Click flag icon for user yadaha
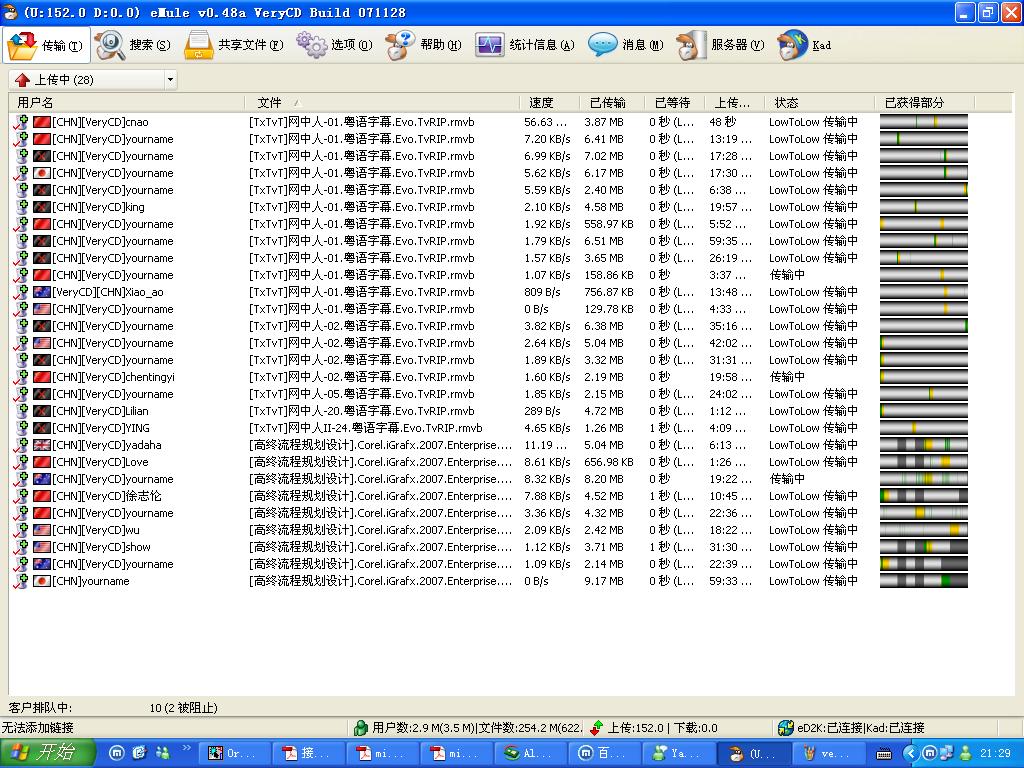This screenshot has width=1024, height=768. [x=42, y=445]
